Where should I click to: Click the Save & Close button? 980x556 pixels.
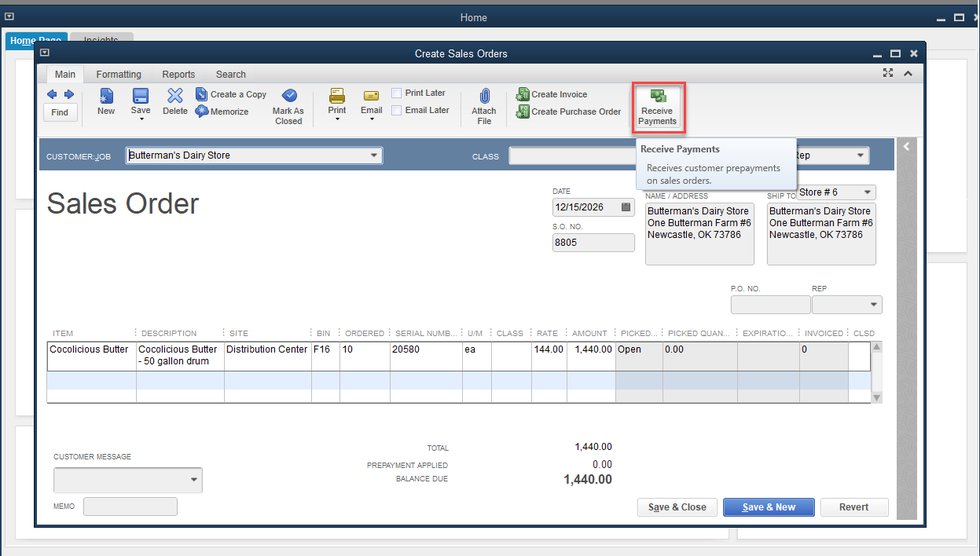click(x=677, y=507)
